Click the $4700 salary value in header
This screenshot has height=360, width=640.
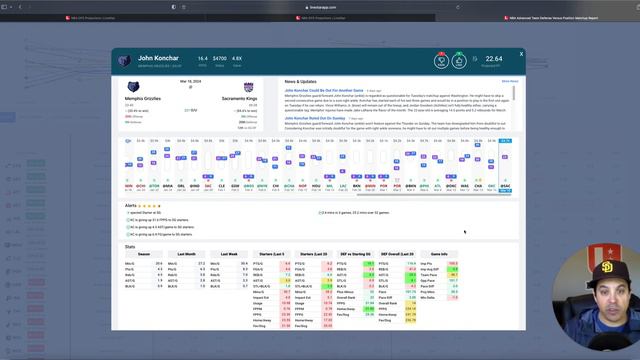(220, 58)
